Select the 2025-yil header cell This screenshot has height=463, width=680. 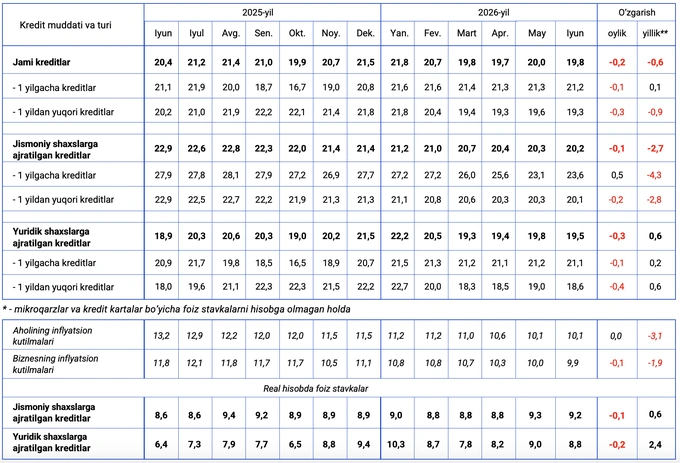(x=258, y=13)
